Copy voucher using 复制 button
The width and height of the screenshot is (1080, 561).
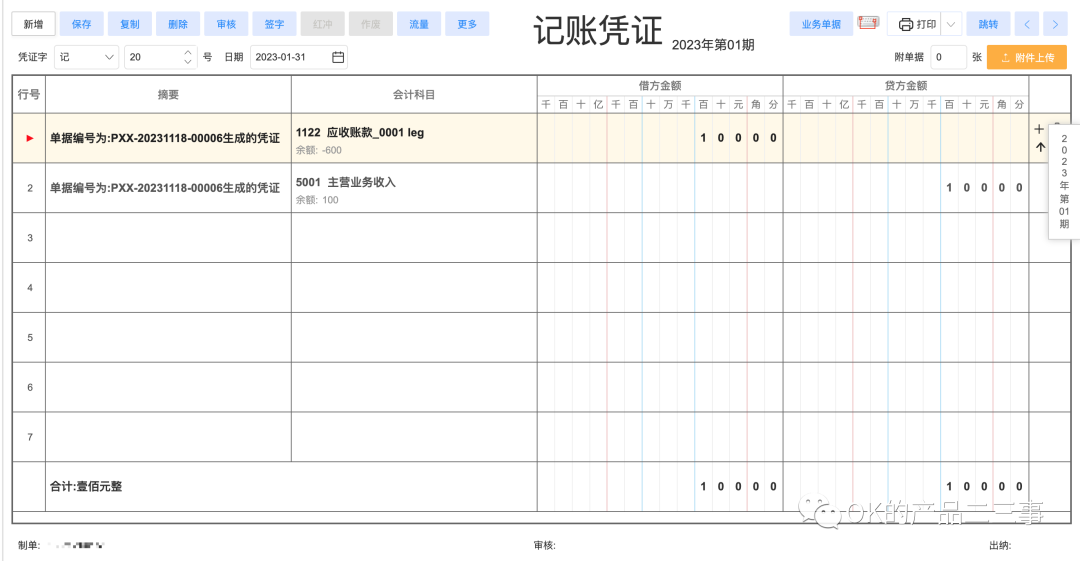(129, 24)
